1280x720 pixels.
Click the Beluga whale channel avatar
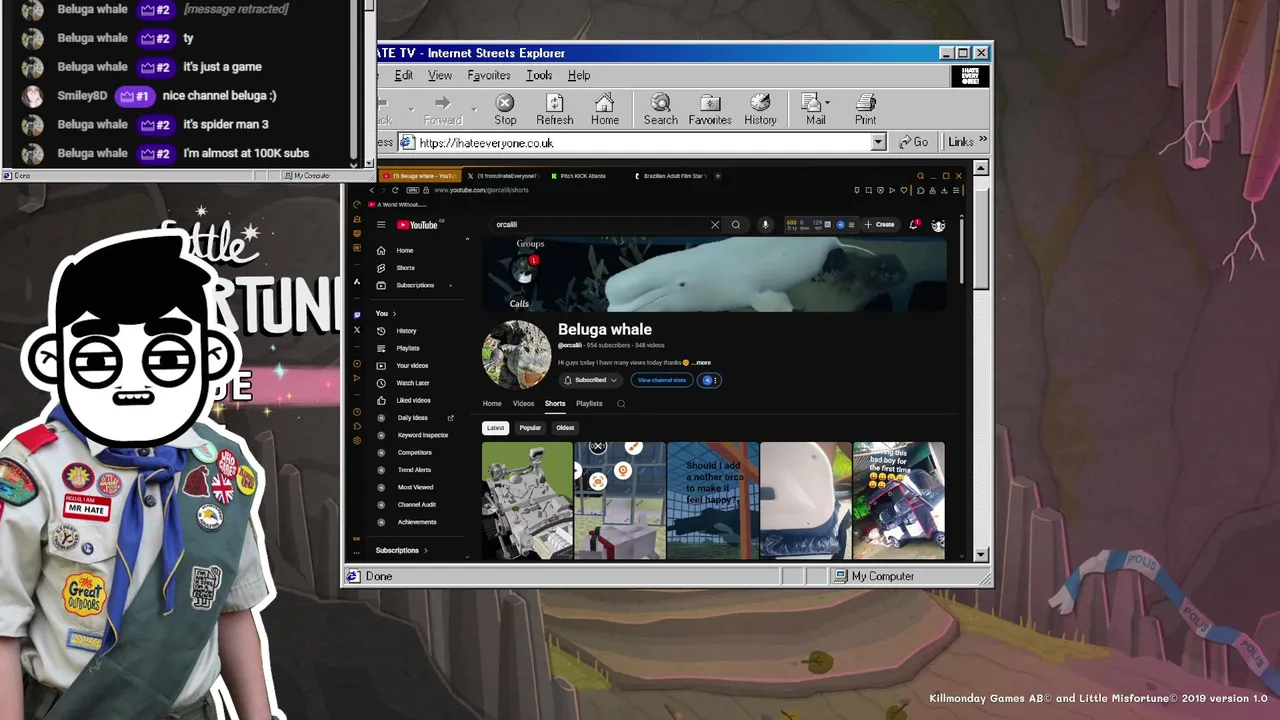point(516,355)
